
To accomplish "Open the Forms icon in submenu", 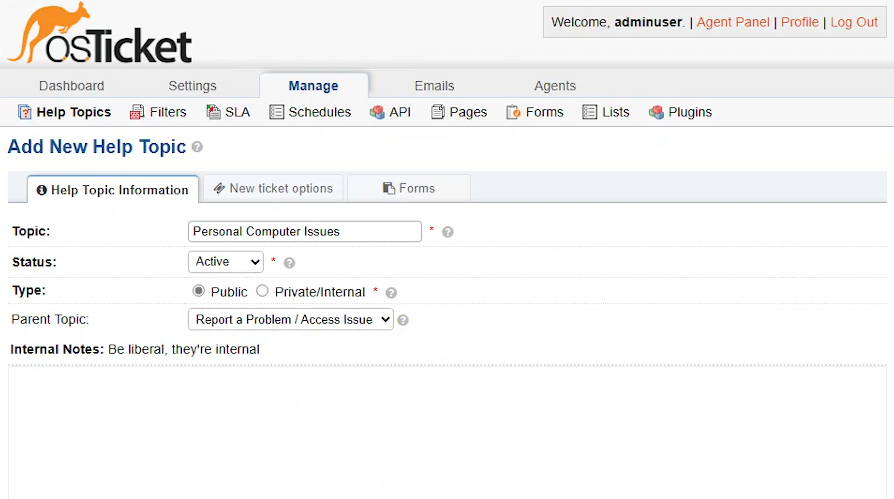I will click(x=513, y=112).
